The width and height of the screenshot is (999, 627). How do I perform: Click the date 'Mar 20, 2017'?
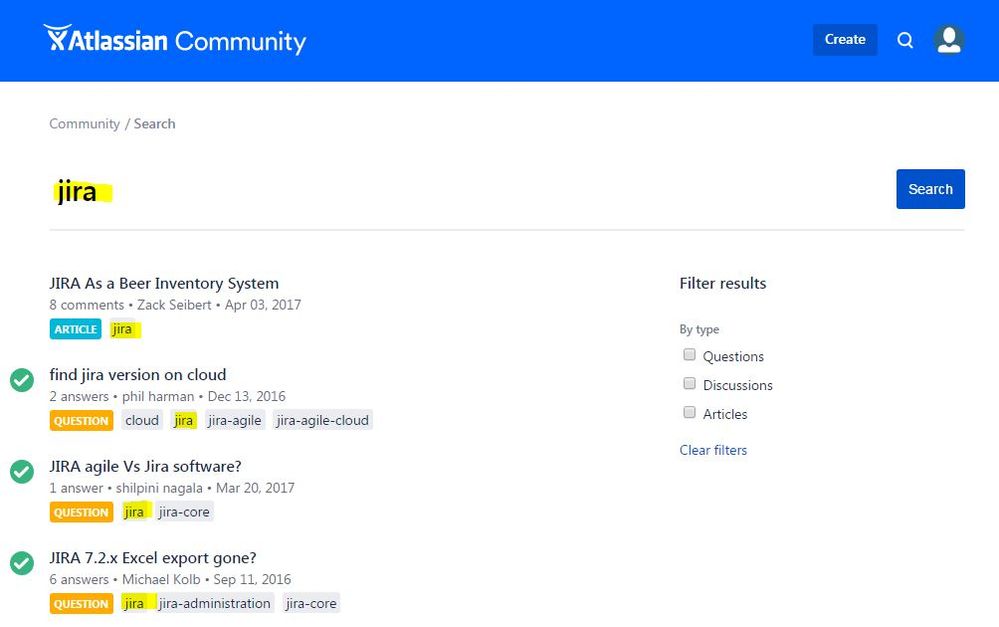click(255, 488)
